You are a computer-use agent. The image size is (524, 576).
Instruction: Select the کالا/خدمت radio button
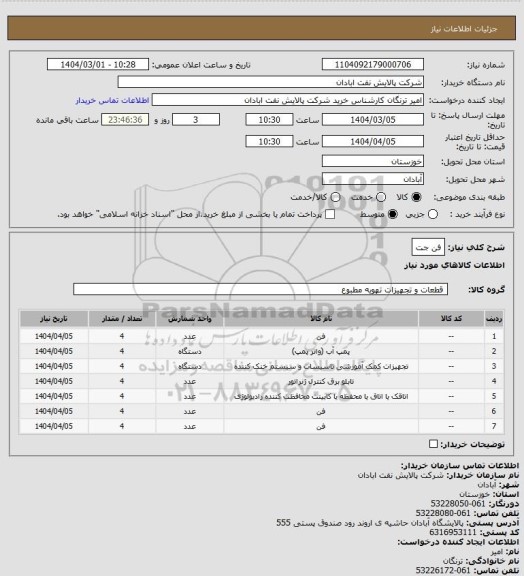point(335,197)
